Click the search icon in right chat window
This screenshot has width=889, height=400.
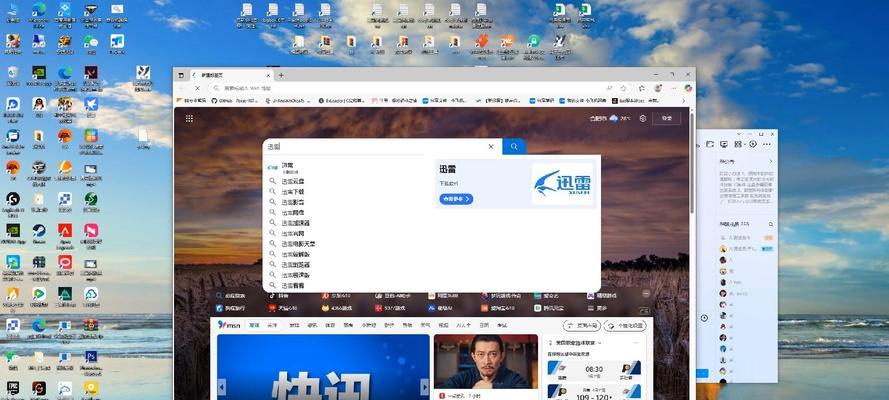tap(771, 224)
